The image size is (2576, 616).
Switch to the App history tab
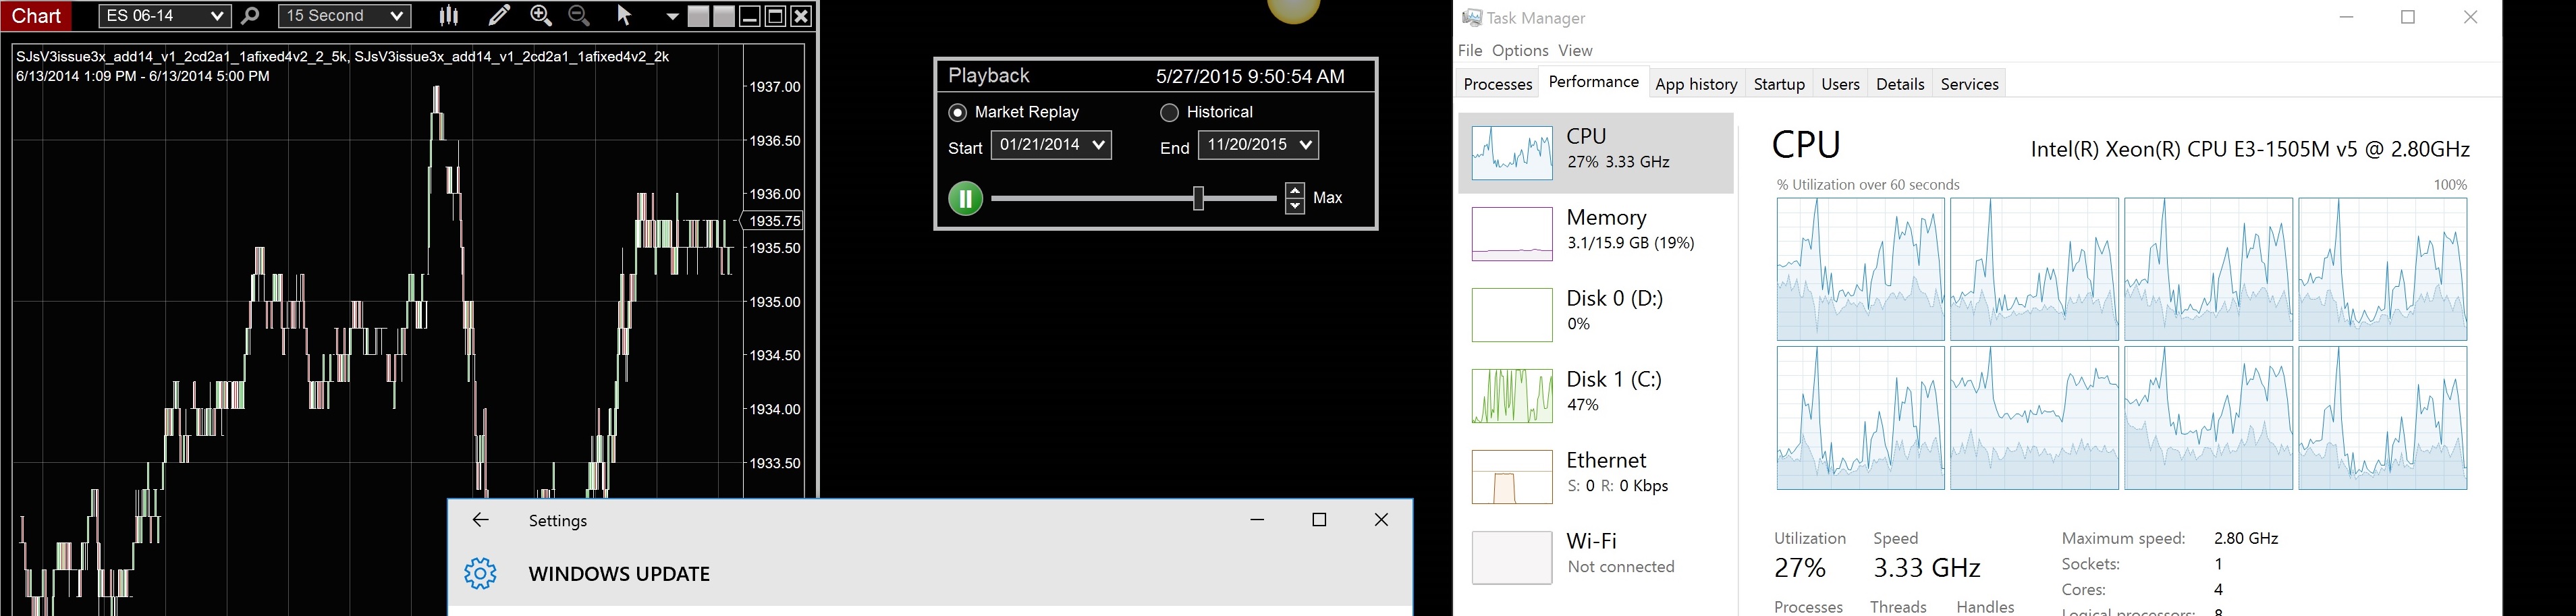[1696, 84]
